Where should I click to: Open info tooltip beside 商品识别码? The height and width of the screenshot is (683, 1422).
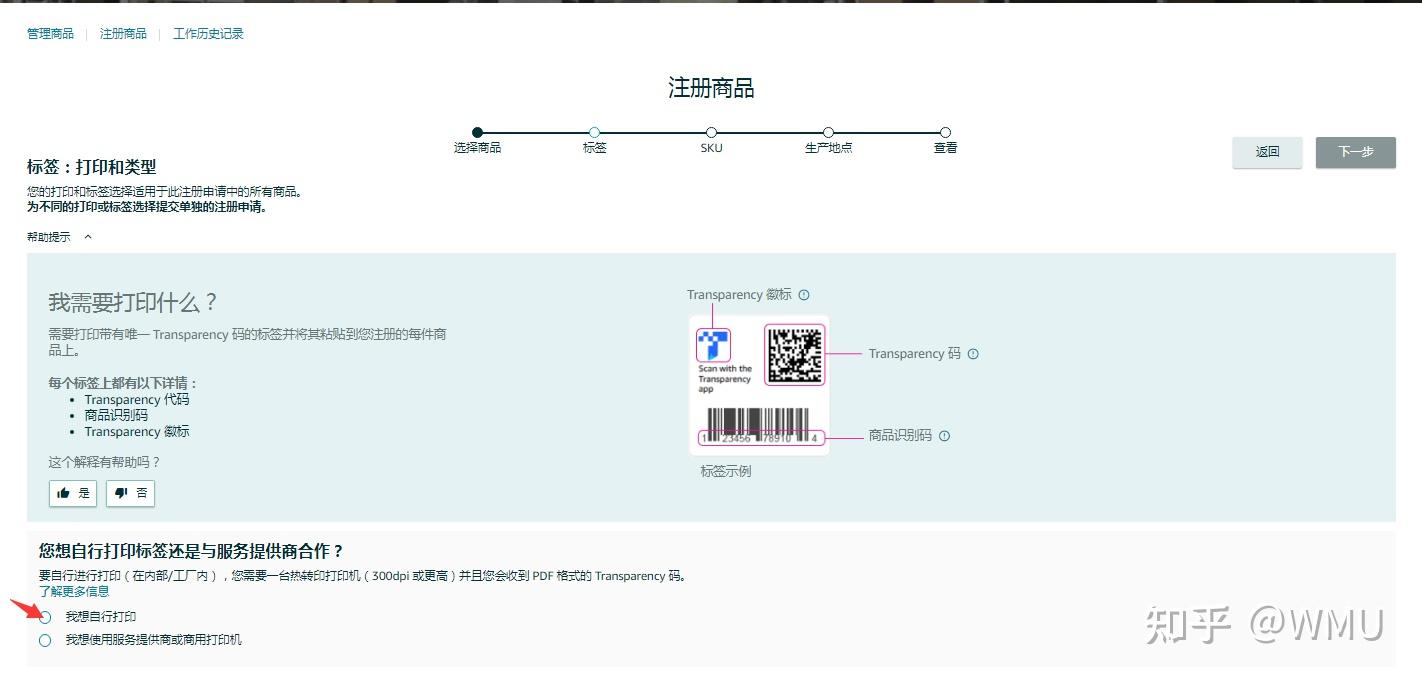[x=944, y=435]
